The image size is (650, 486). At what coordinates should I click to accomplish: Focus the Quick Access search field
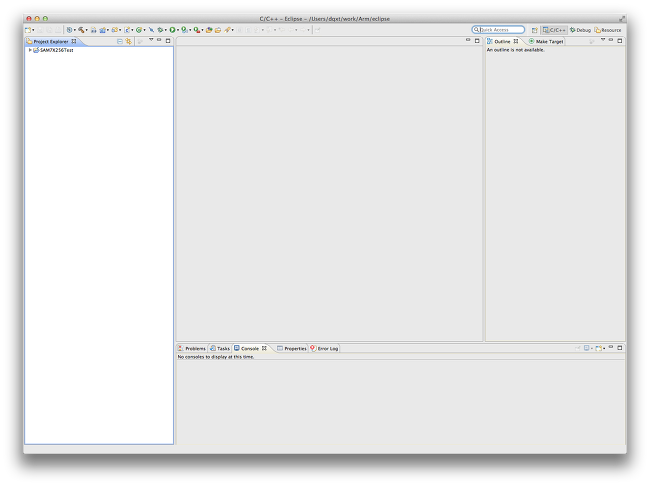pos(498,30)
